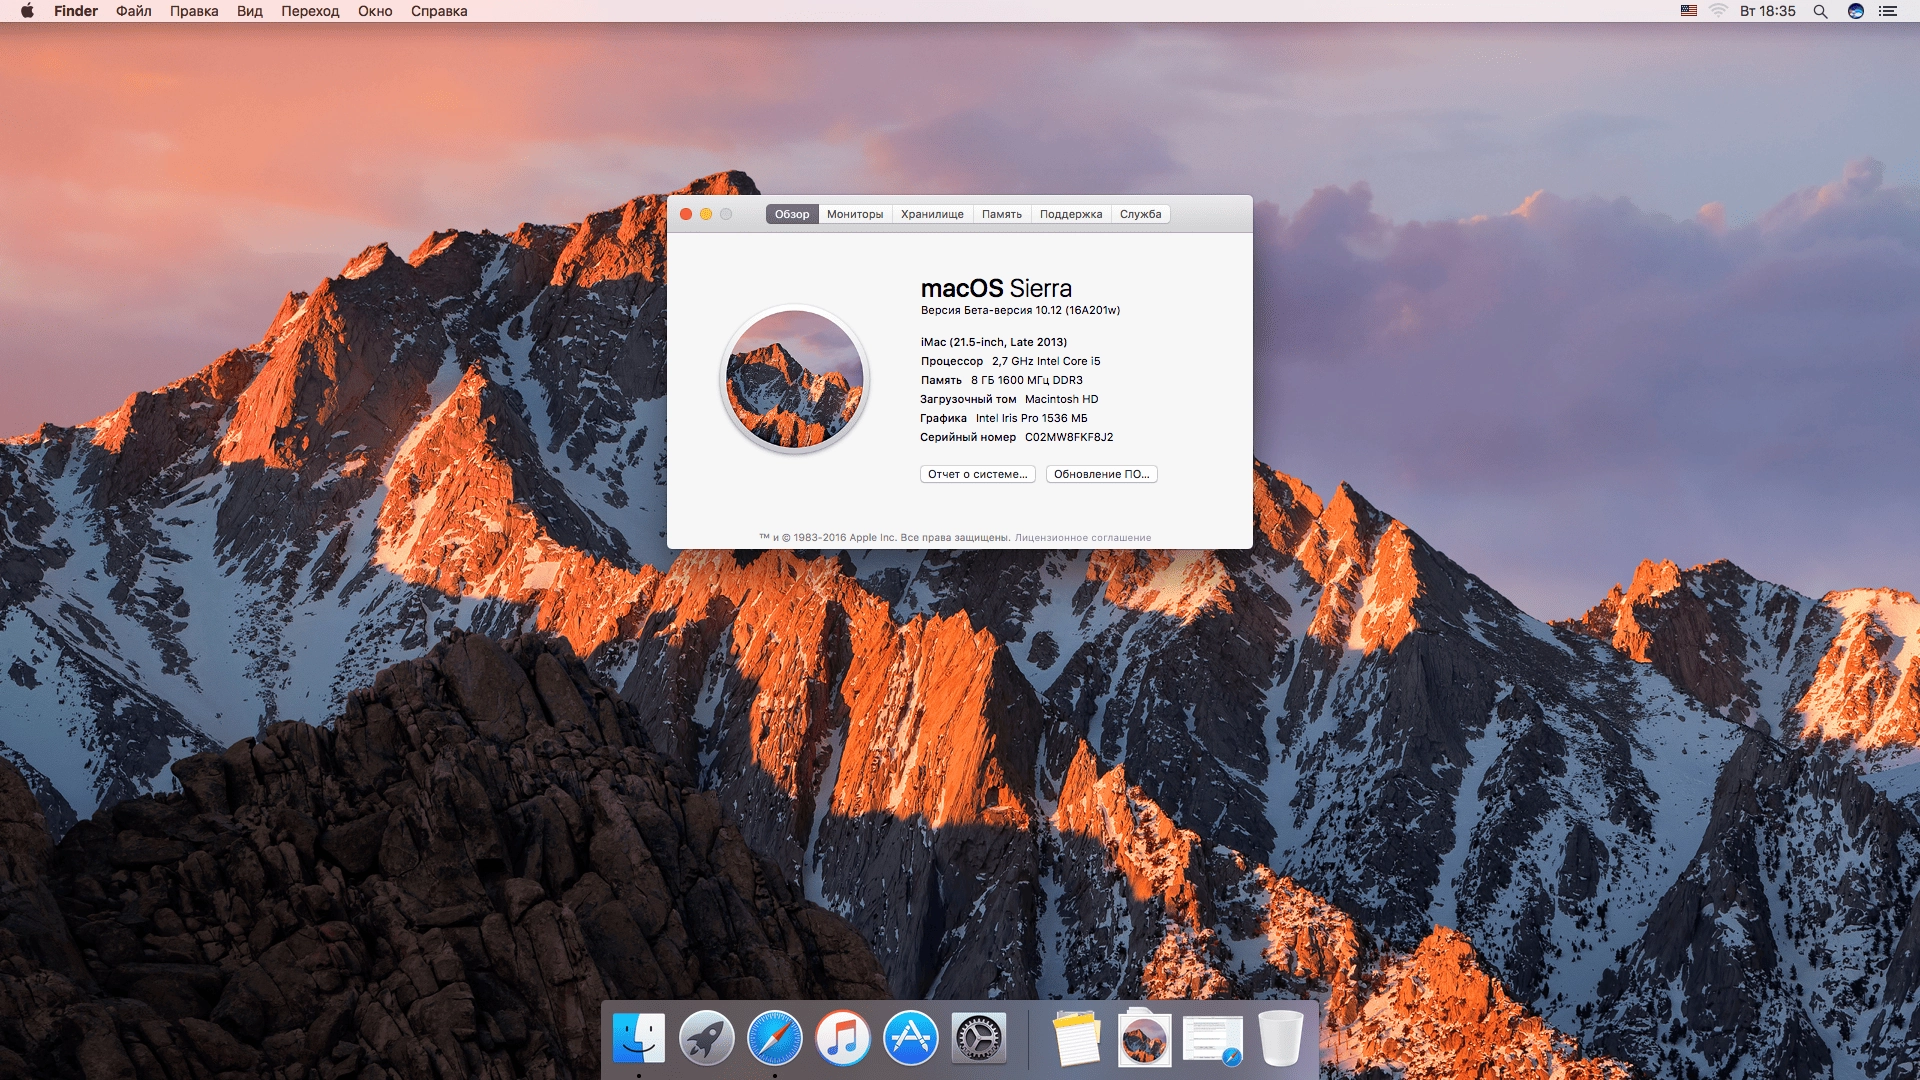This screenshot has height=1080, width=1920.
Task: Open the App Store Dock icon
Action: [x=910, y=1038]
